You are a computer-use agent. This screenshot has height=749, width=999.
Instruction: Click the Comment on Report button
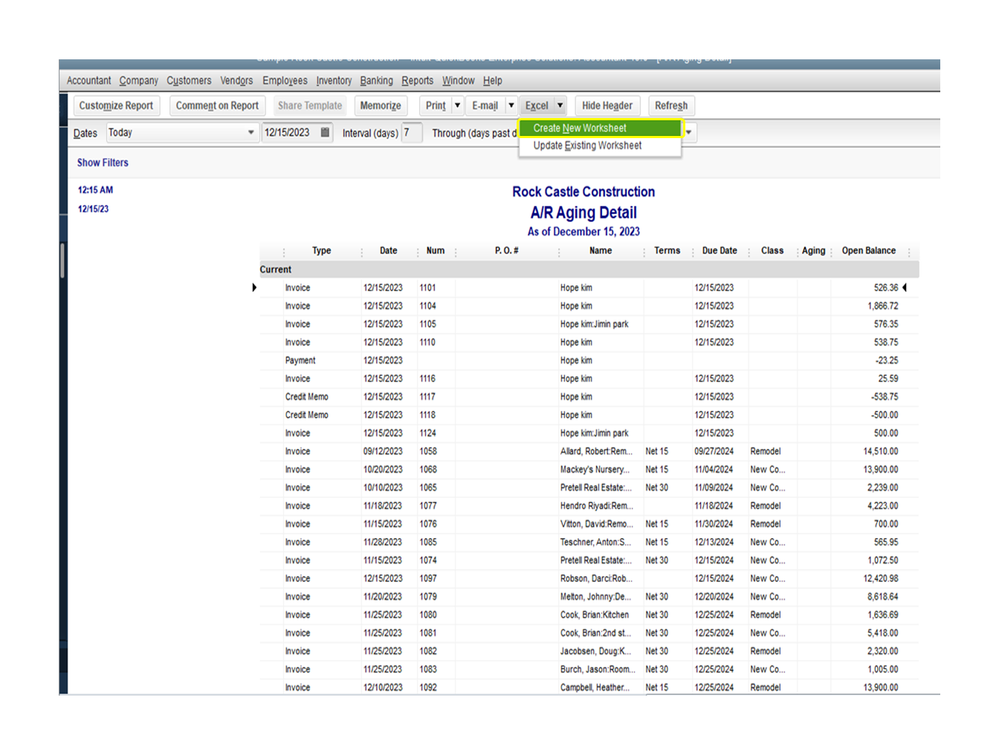(x=217, y=106)
